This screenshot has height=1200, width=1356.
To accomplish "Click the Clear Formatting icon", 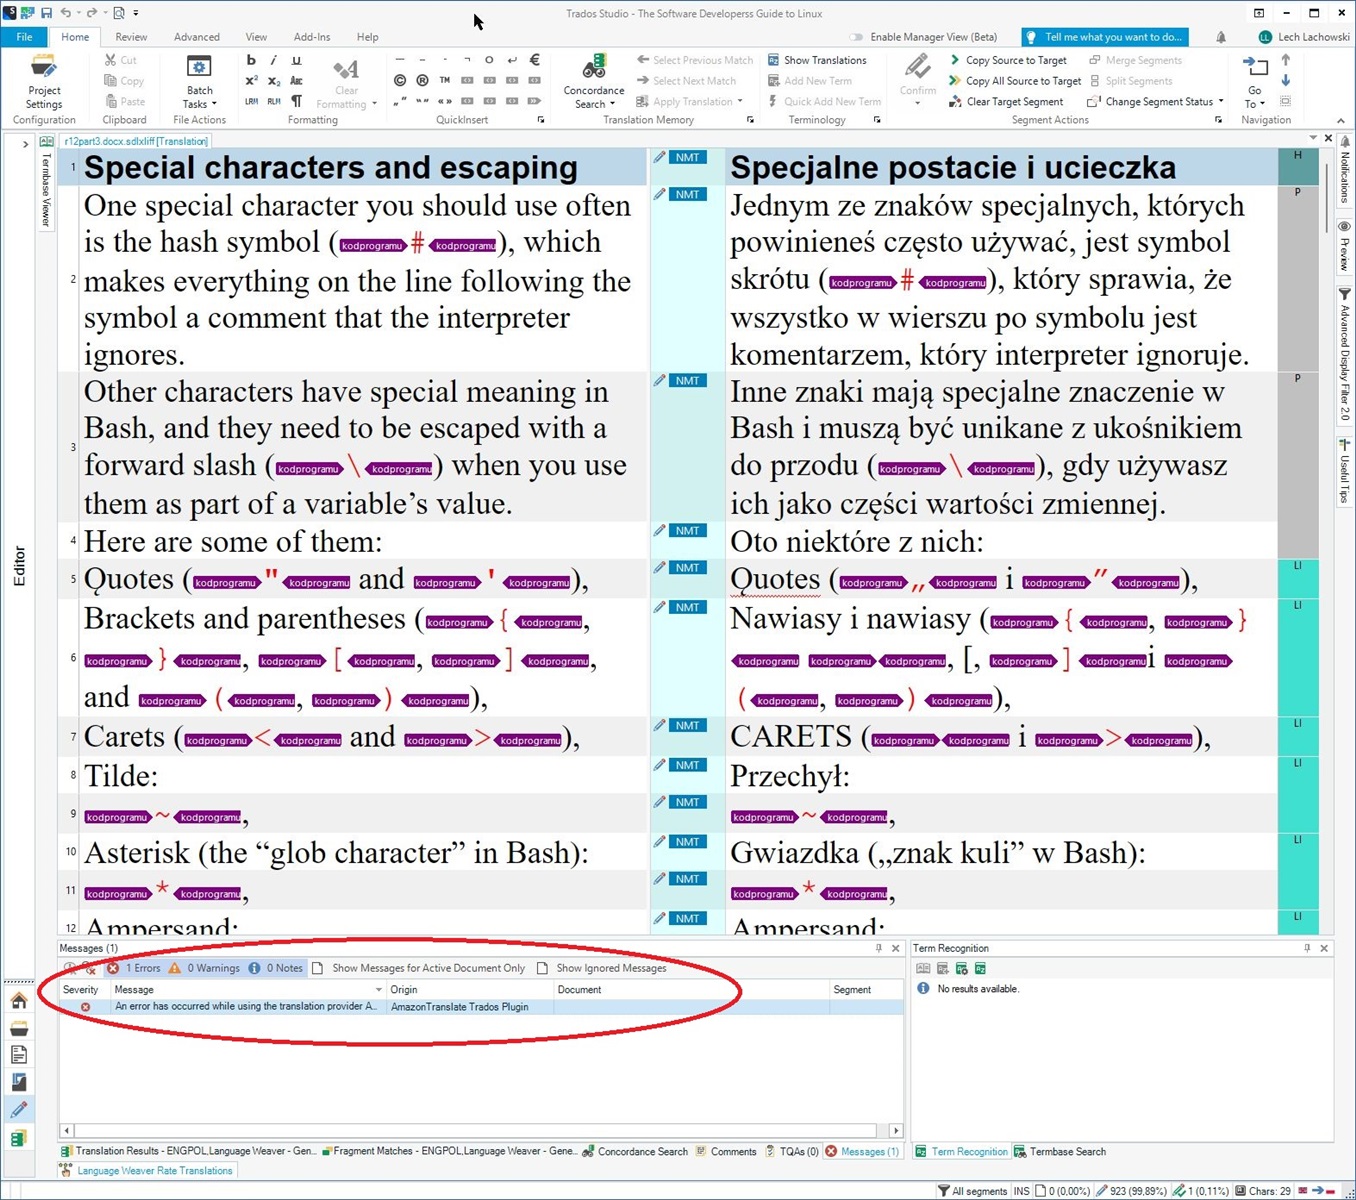I will [x=346, y=68].
